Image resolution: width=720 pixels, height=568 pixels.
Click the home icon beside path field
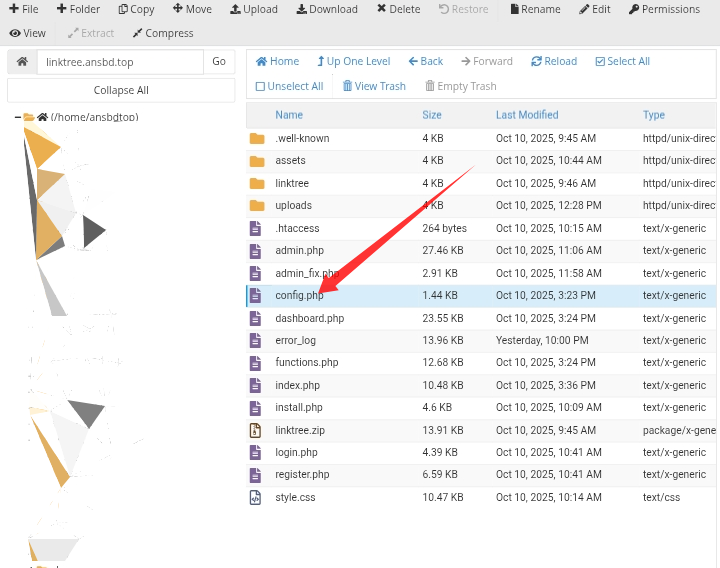(21, 62)
